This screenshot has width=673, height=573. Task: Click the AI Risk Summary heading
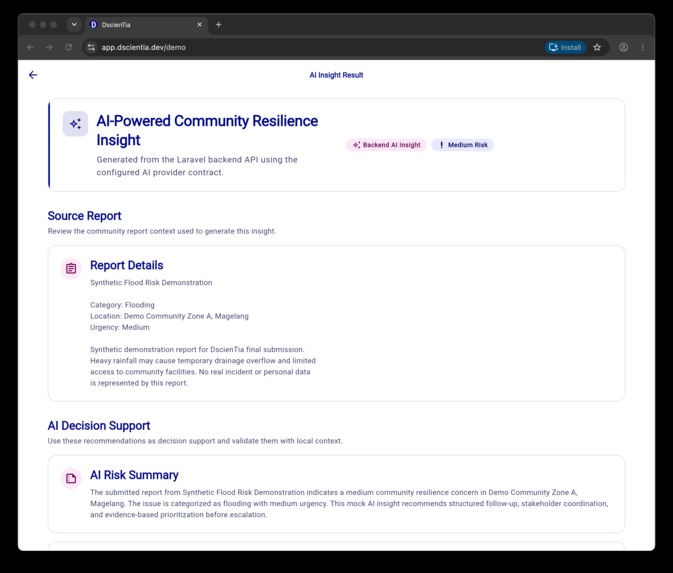[134, 475]
